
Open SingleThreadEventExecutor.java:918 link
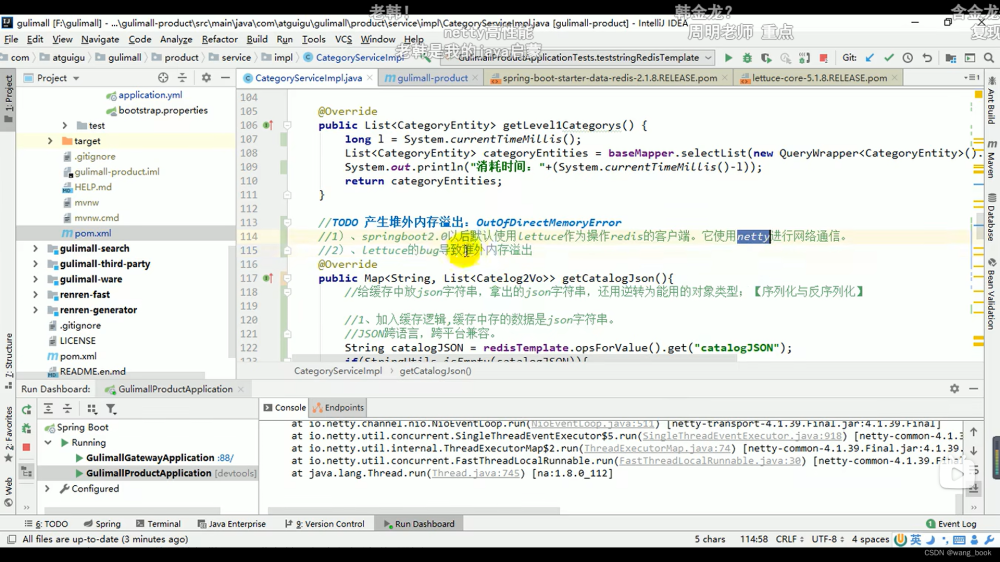point(742,436)
